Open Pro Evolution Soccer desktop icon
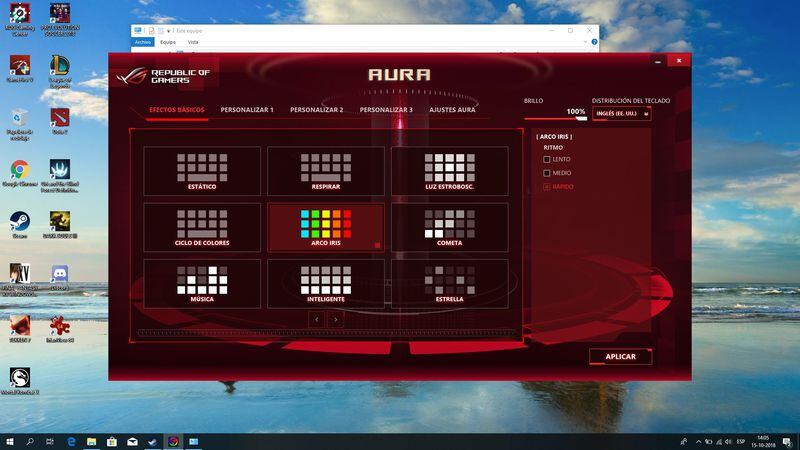The width and height of the screenshot is (800, 450). pyautogui.click(x=60, y=19)
